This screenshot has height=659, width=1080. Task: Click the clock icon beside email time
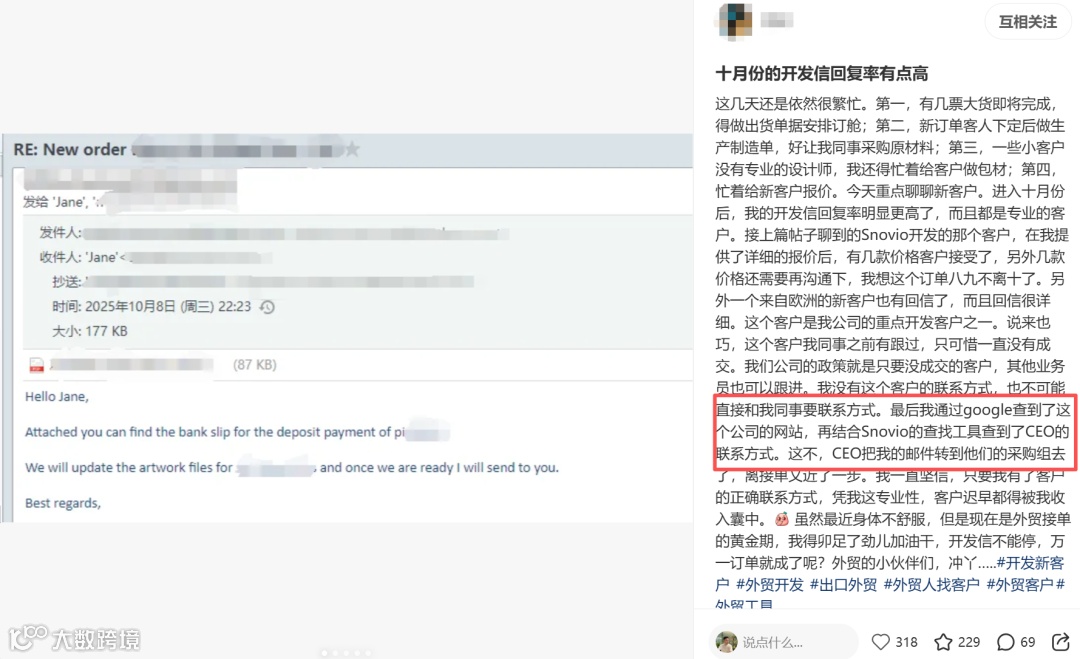tap(267, 307)
